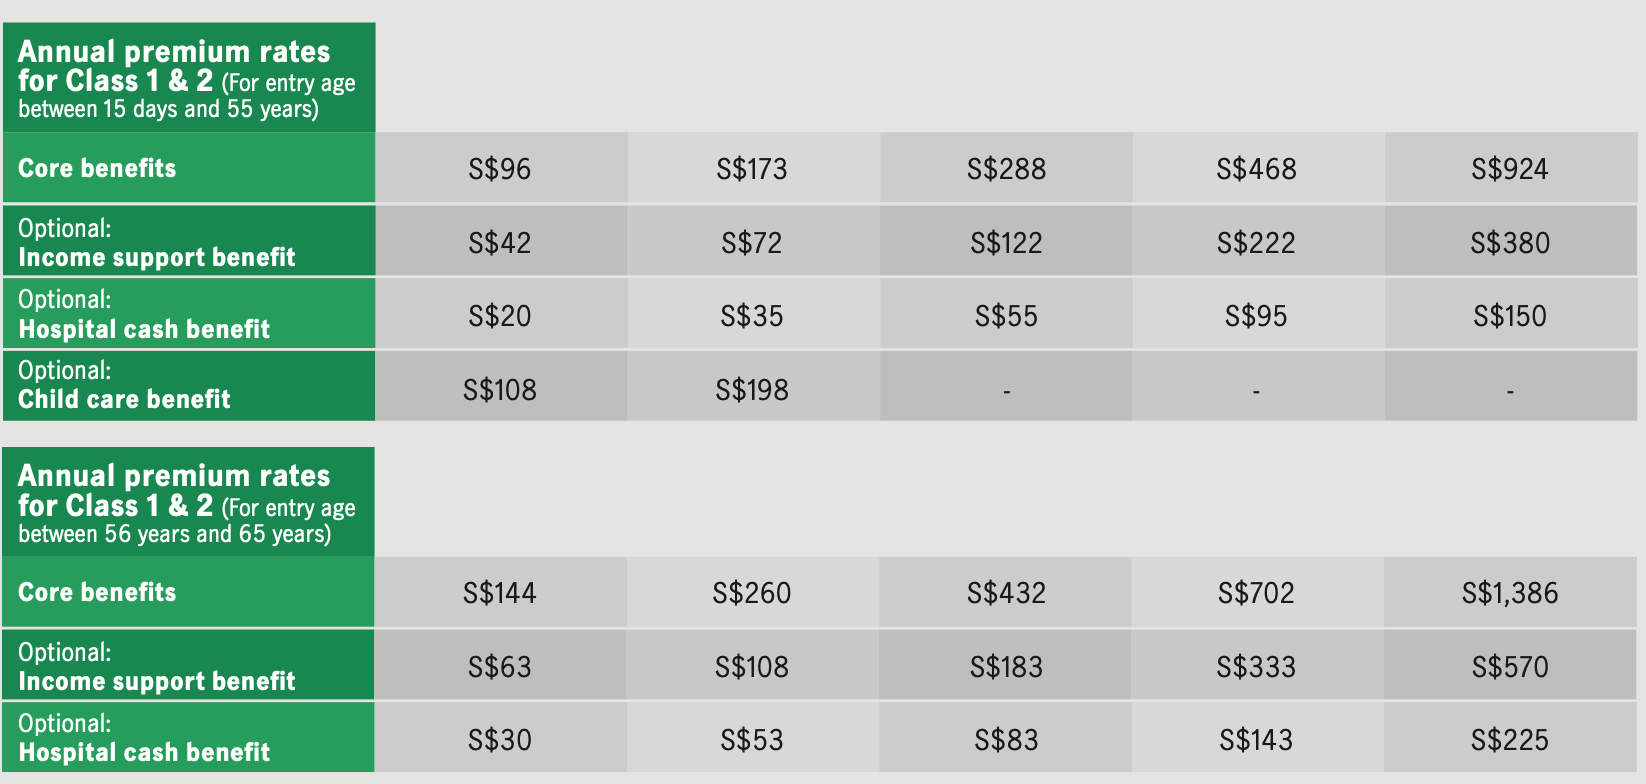Select the S$150 hospital cash cell
The image size is (1646, 784).
[1509, 316]
